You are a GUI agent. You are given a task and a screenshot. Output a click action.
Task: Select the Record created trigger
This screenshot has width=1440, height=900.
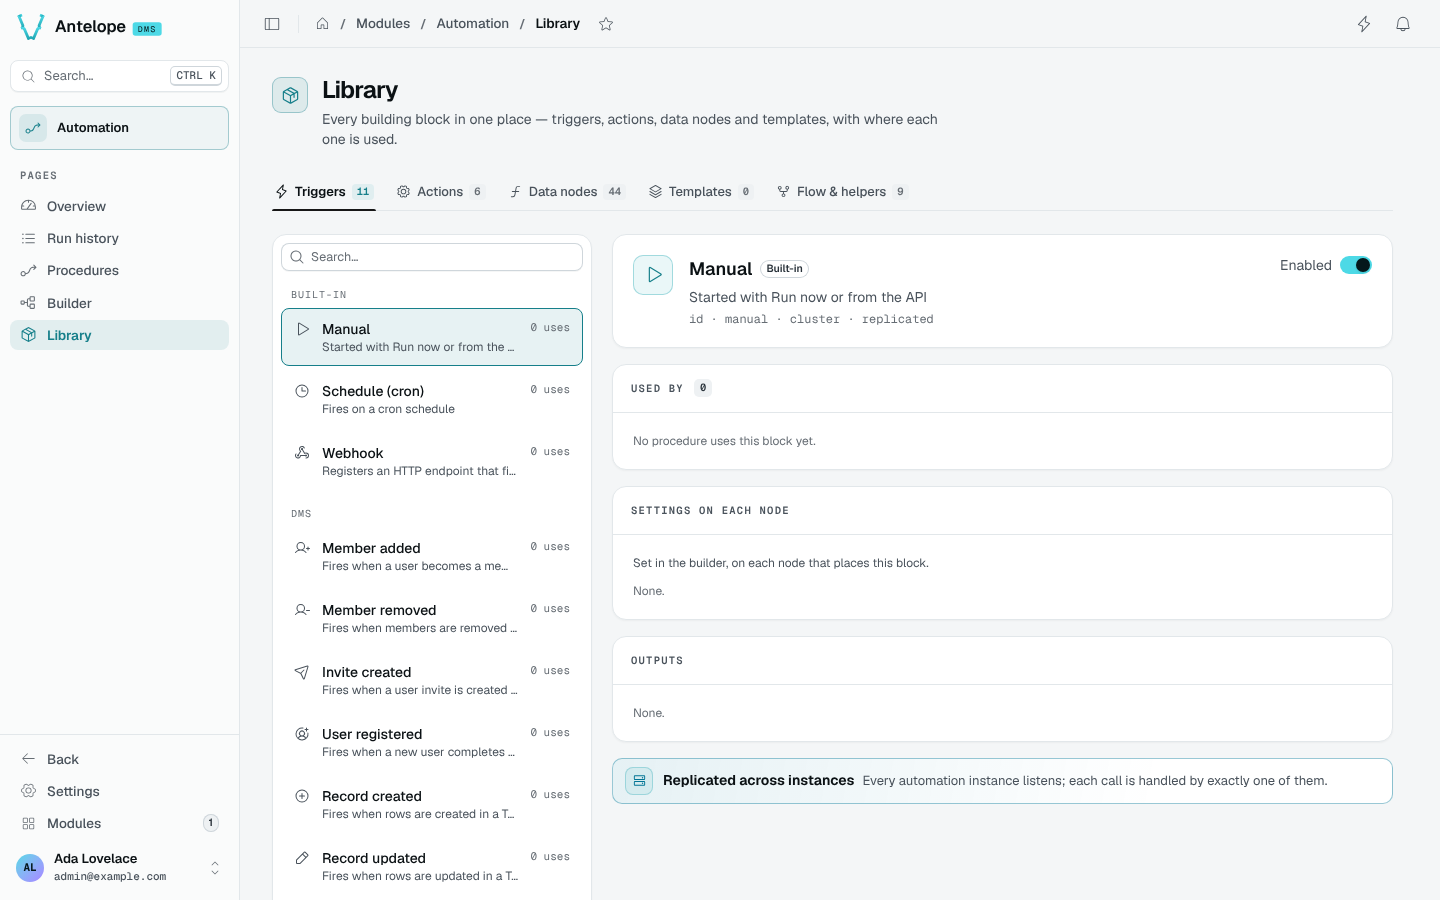pyautogui.click(x=432, y=804)
